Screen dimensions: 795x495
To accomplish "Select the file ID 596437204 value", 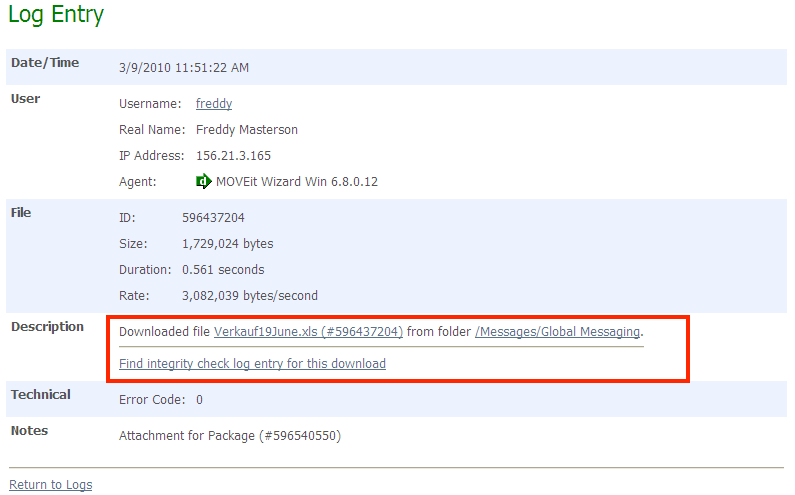I will coord(213,218).
